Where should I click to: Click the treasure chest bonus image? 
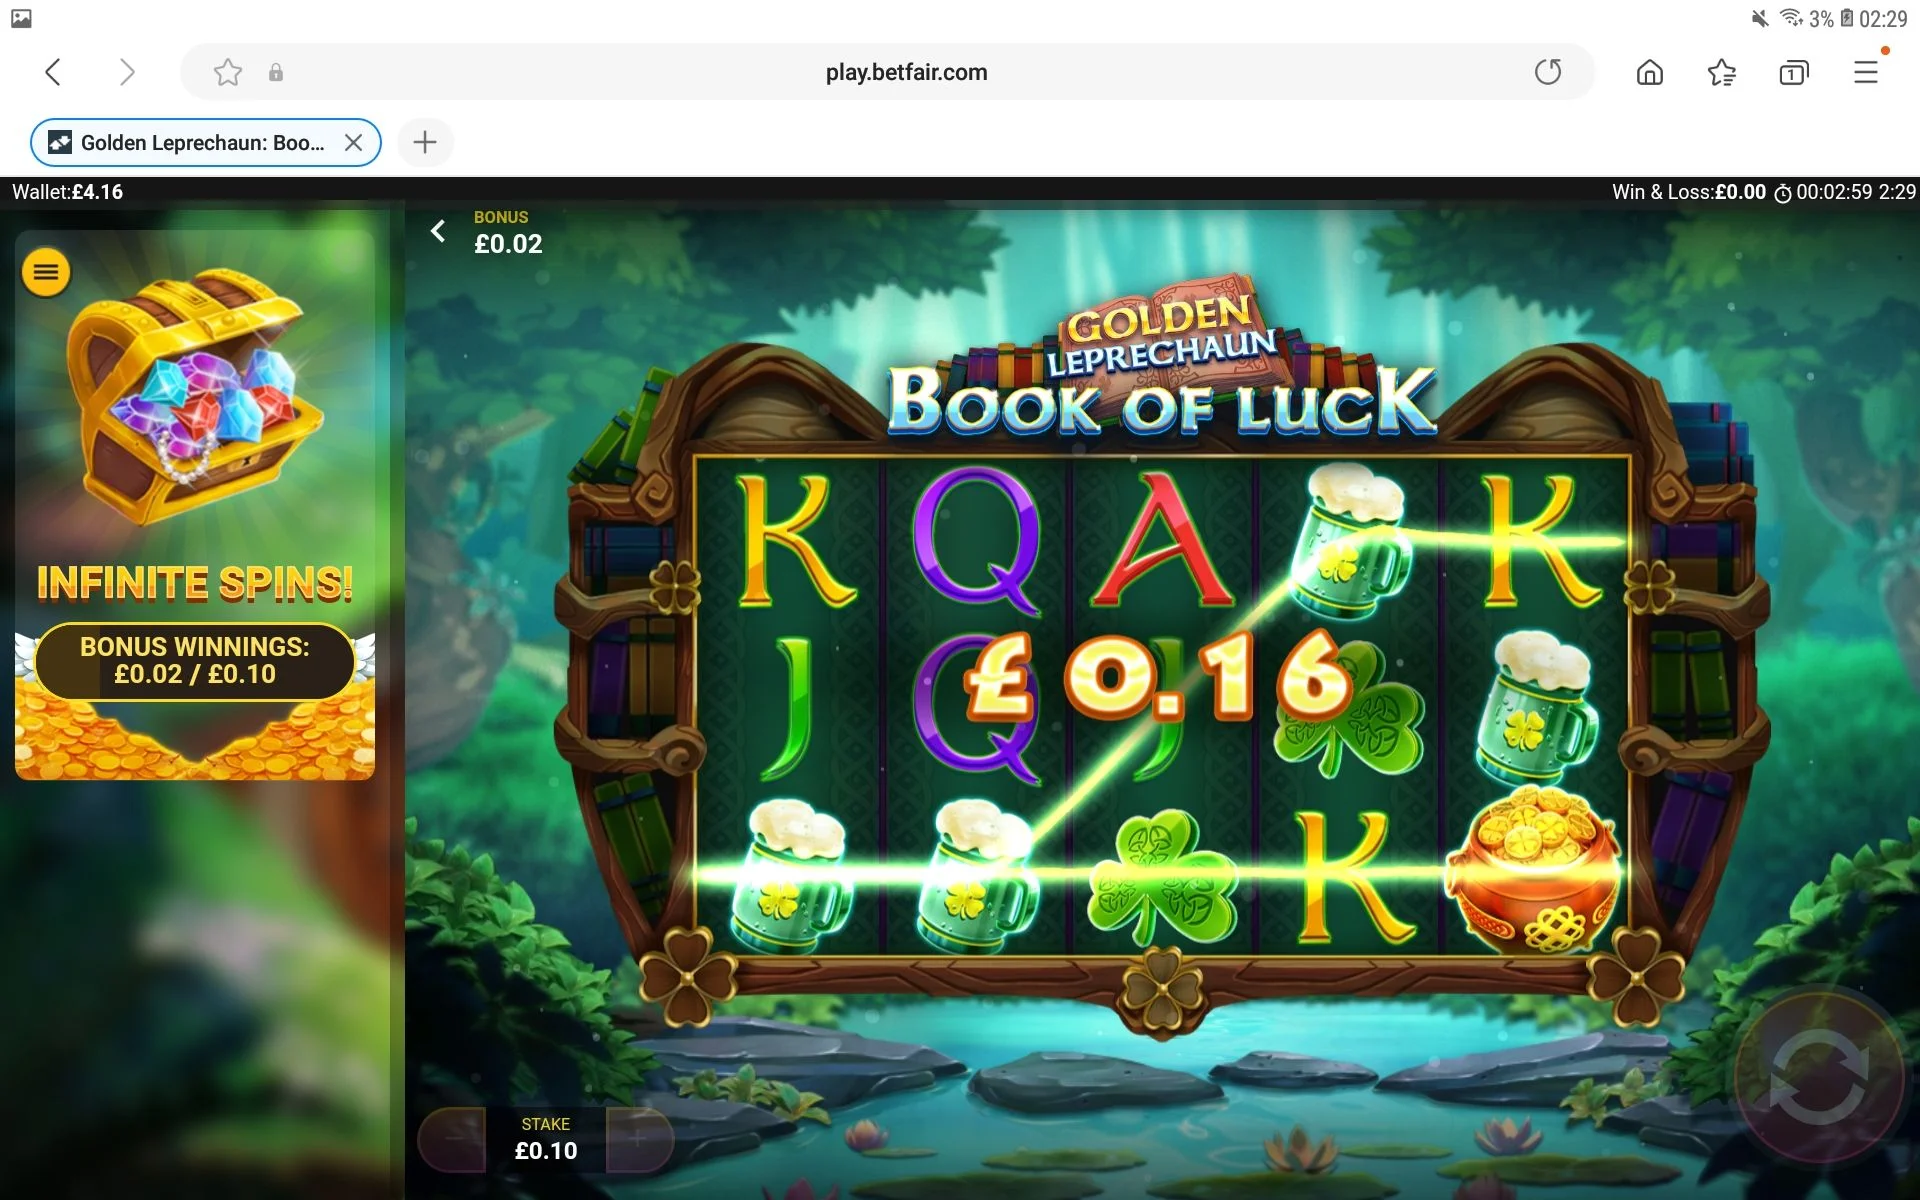pos(195,396)
